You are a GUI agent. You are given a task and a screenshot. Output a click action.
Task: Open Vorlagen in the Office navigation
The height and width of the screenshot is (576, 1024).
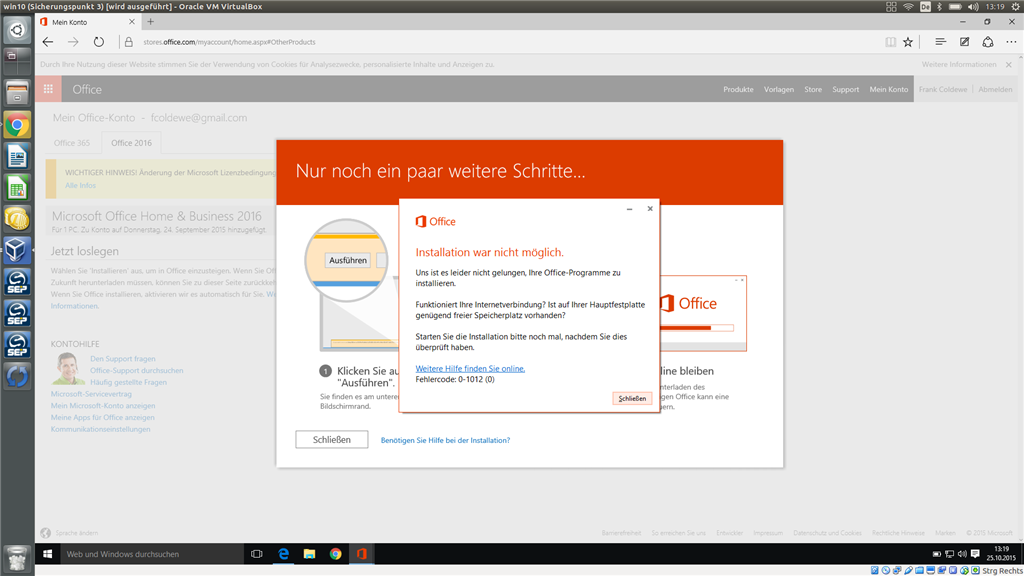coord(779,89)
